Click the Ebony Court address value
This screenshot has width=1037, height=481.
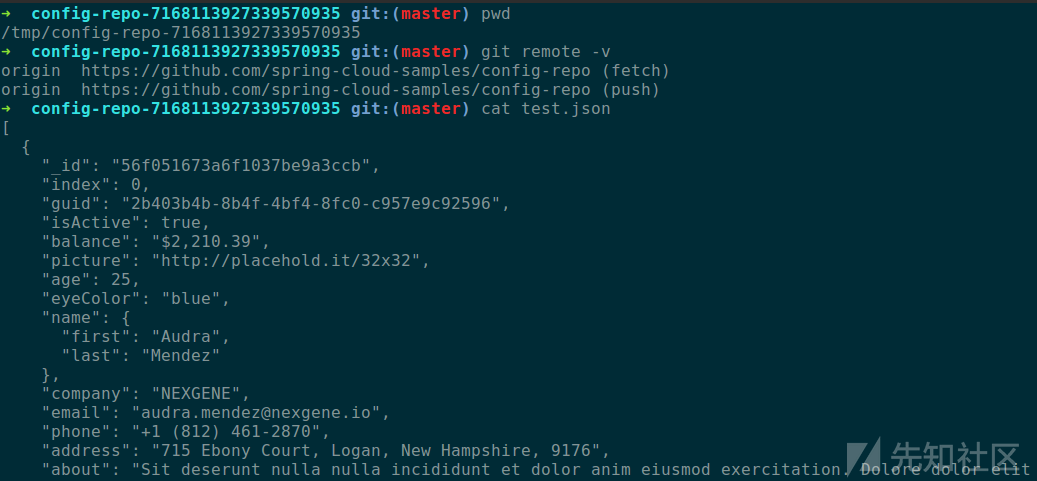(370, 450)
